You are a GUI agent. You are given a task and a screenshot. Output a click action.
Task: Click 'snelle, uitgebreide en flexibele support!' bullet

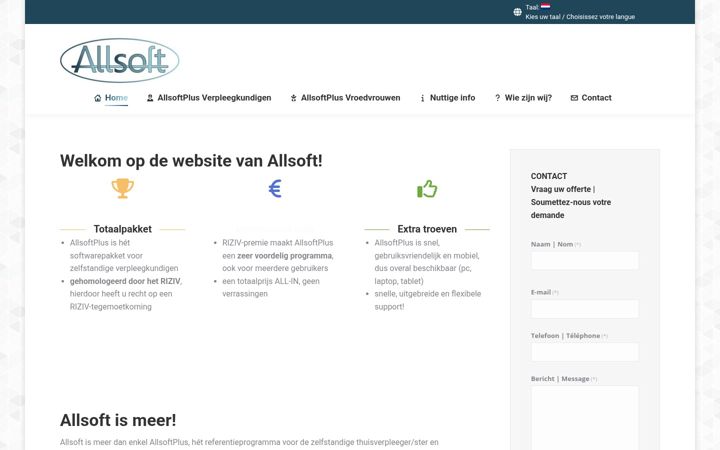point(428,300)
